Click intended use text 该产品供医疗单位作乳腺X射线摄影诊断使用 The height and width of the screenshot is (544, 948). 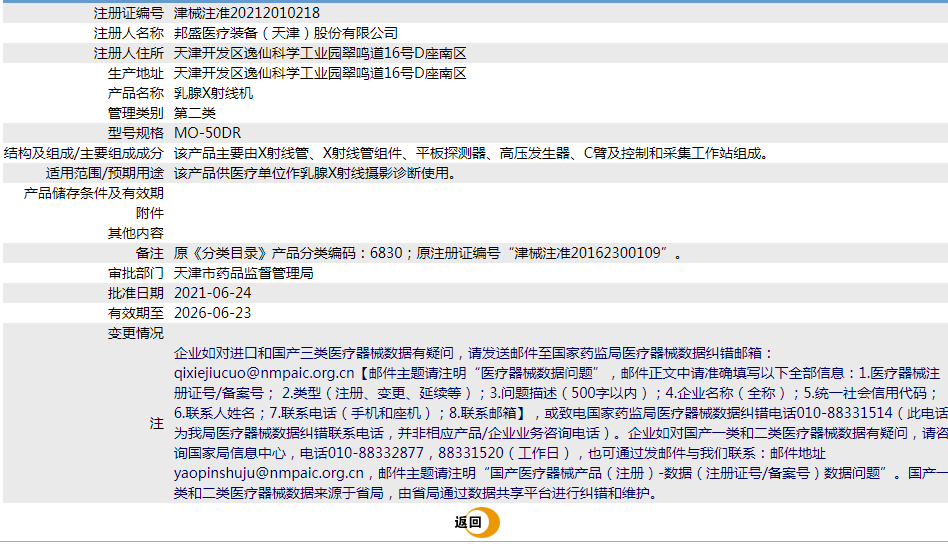pos(316,173)
